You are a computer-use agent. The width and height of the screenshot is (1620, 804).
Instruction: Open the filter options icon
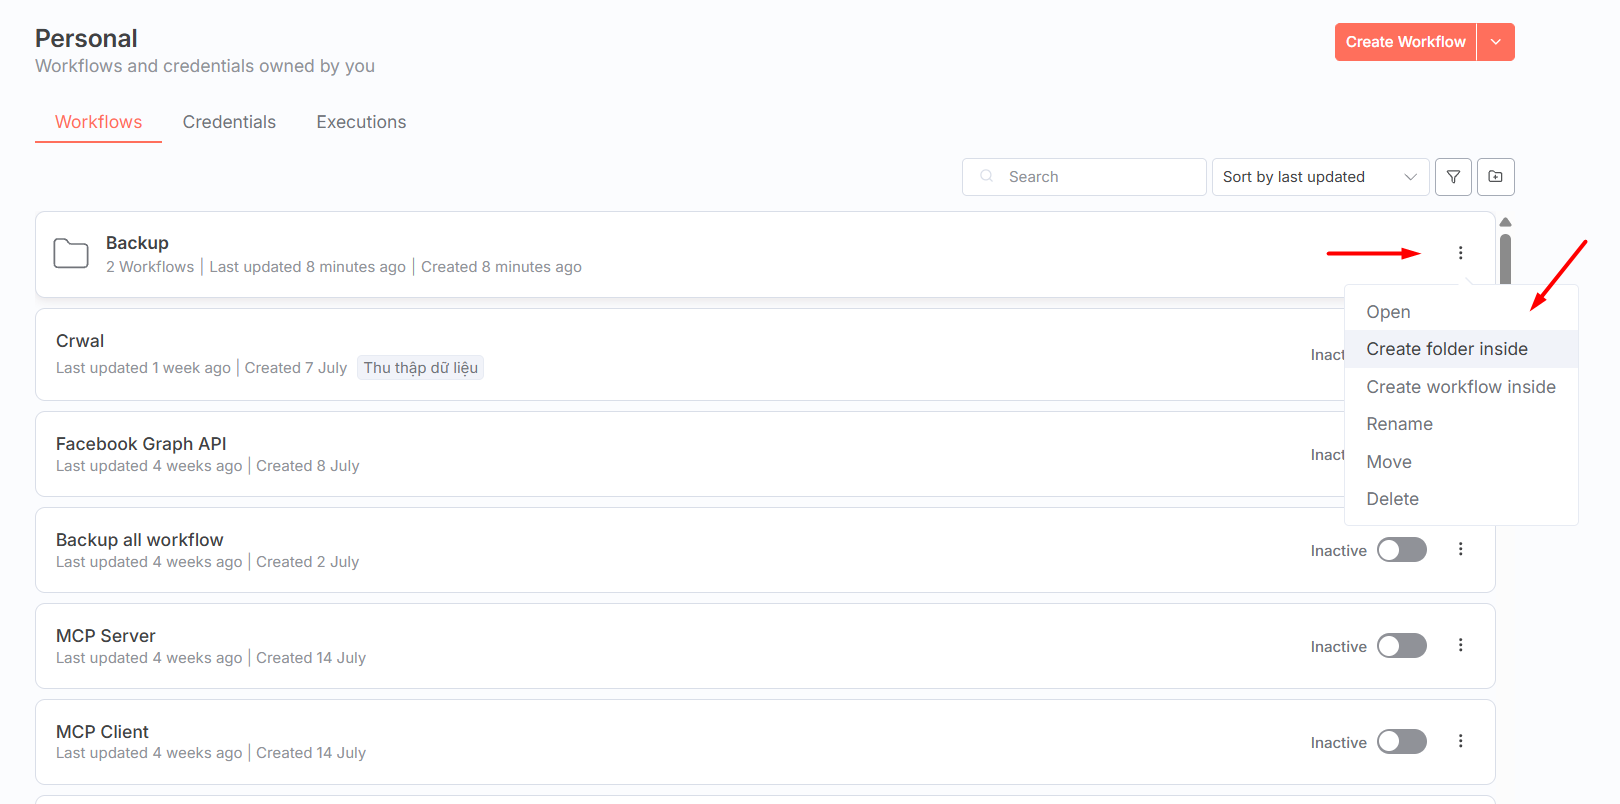pos(1453,177)
